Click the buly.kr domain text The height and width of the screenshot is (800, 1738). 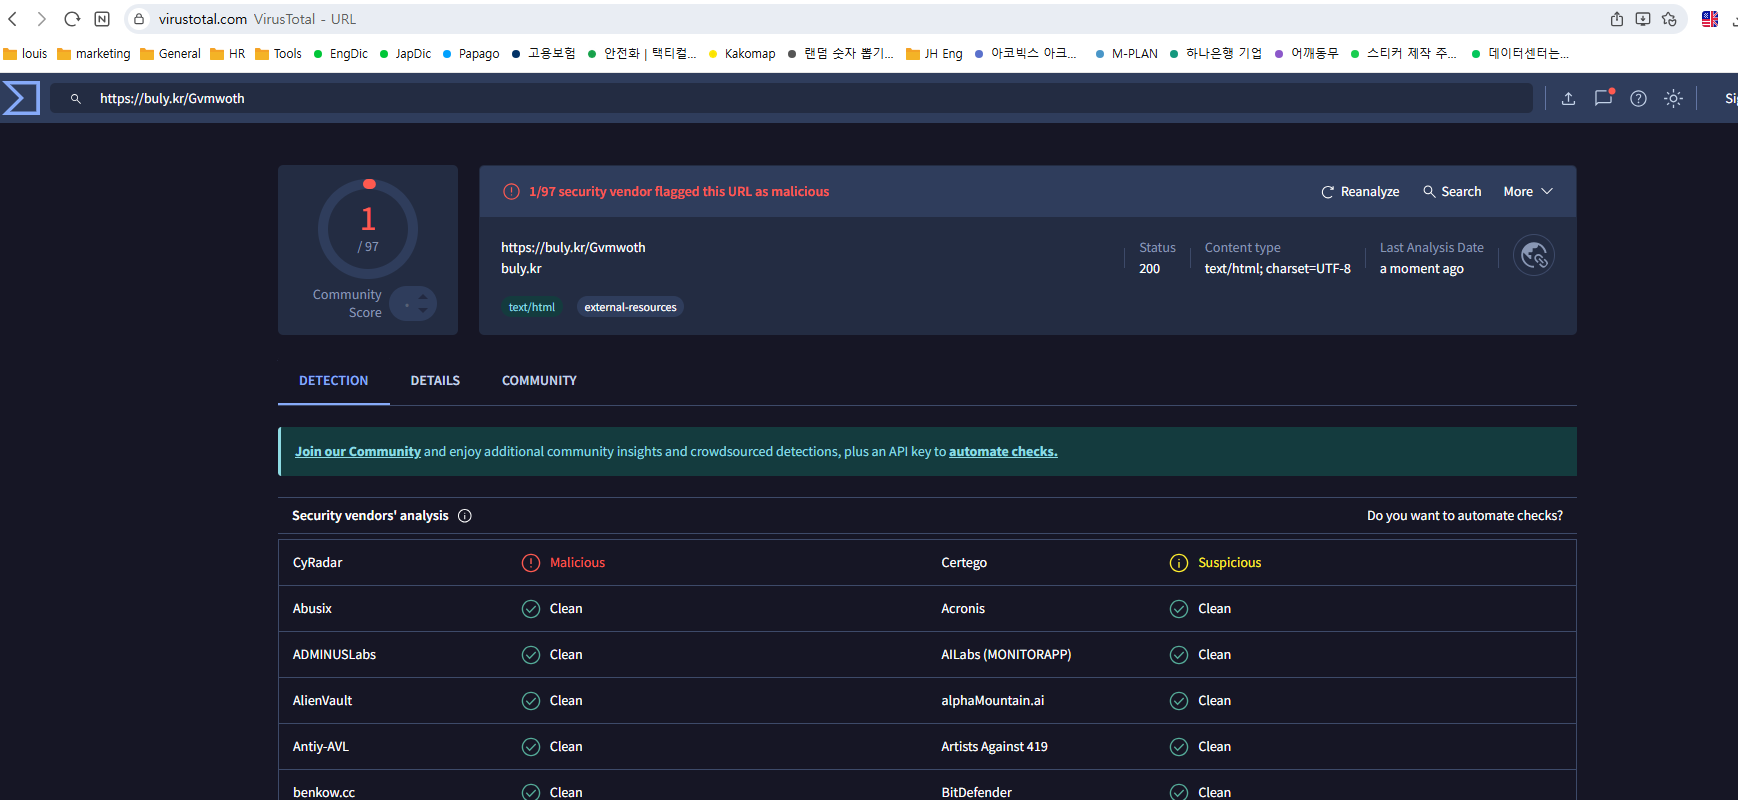(521, 269)
